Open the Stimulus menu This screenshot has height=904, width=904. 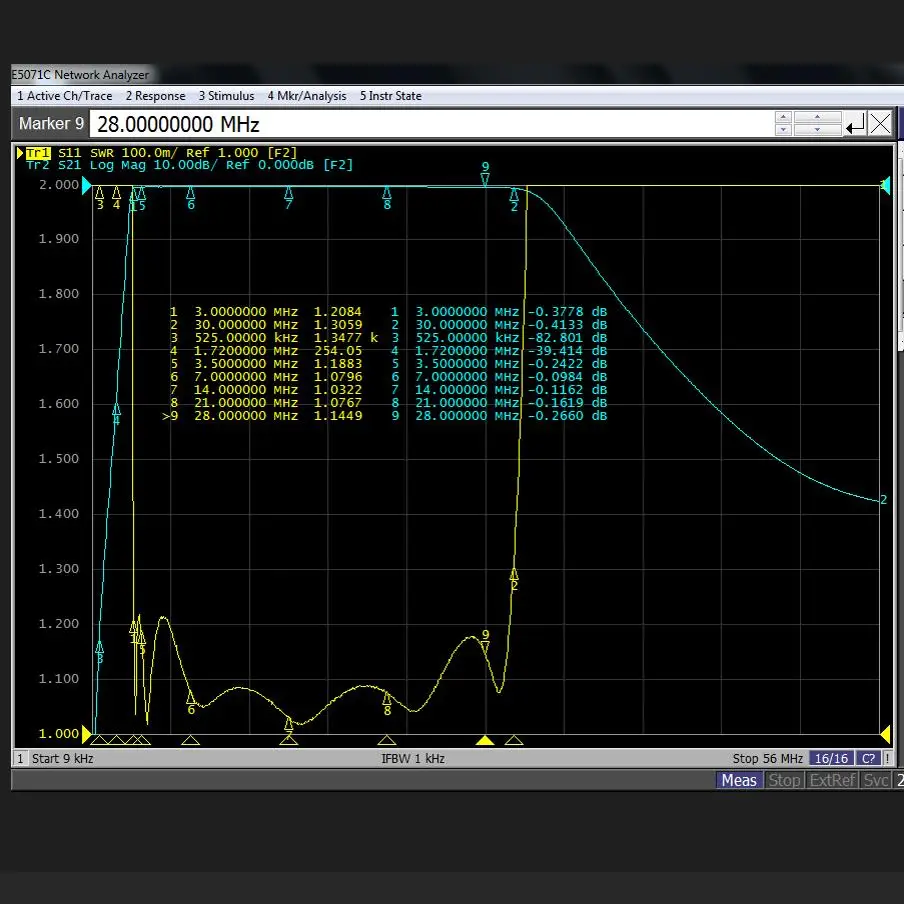click(226, 96)
